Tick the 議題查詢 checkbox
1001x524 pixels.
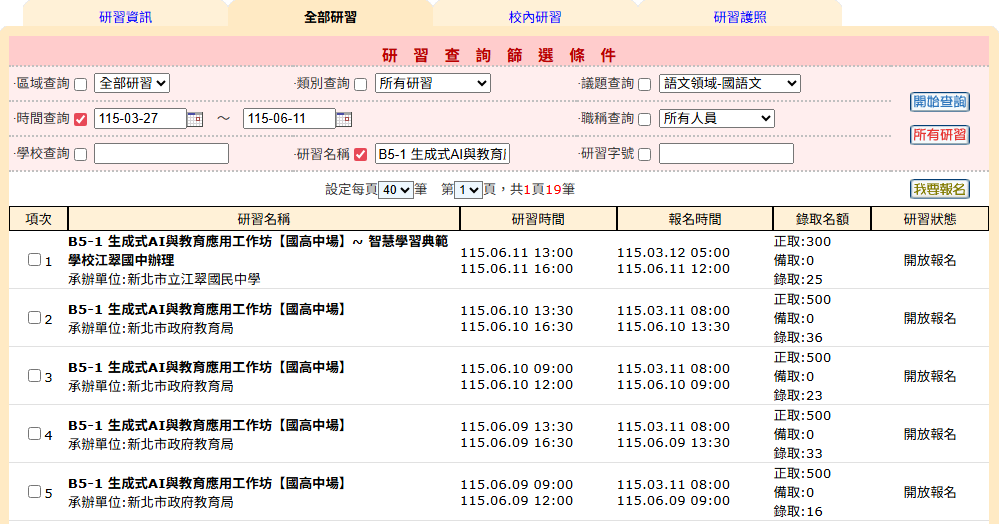click(x=645, y=84)
